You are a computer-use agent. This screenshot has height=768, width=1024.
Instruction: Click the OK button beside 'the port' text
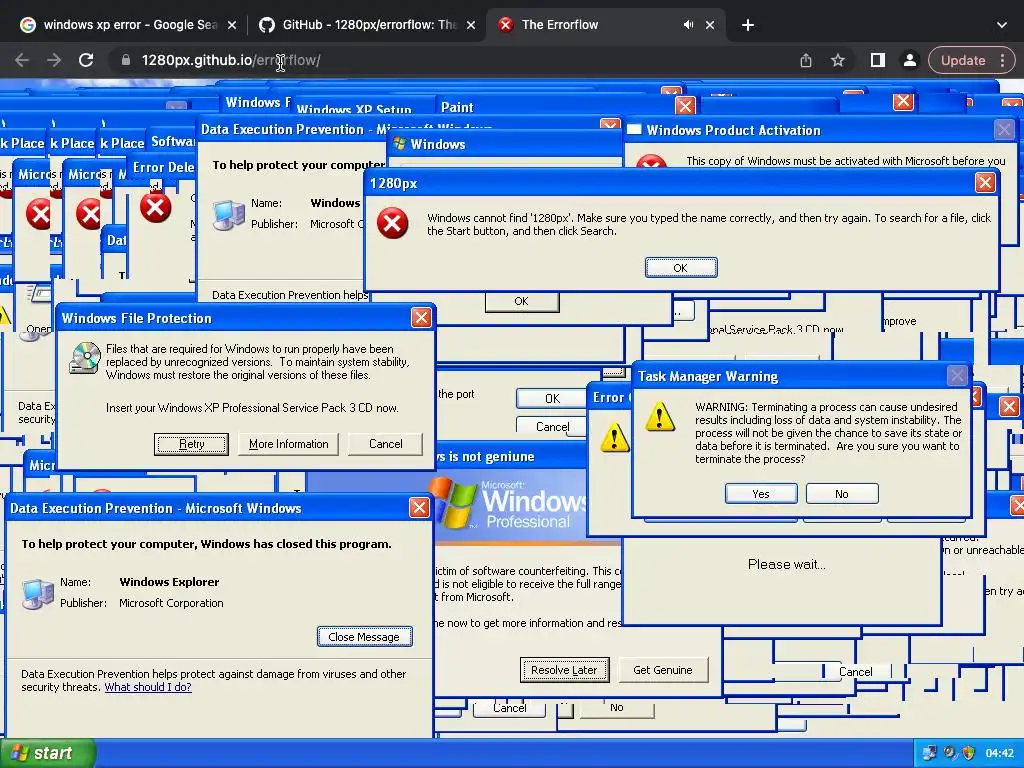coord(552,398)
